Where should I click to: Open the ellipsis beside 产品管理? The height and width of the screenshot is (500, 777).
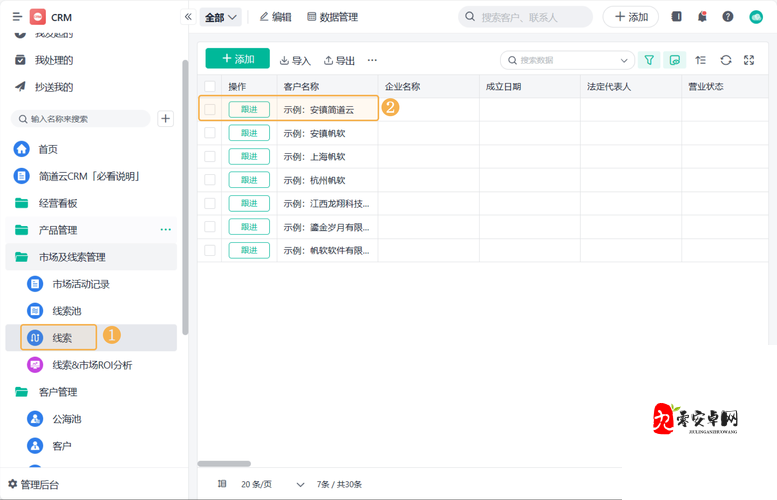pyautogui.click(x=166, y=230)
